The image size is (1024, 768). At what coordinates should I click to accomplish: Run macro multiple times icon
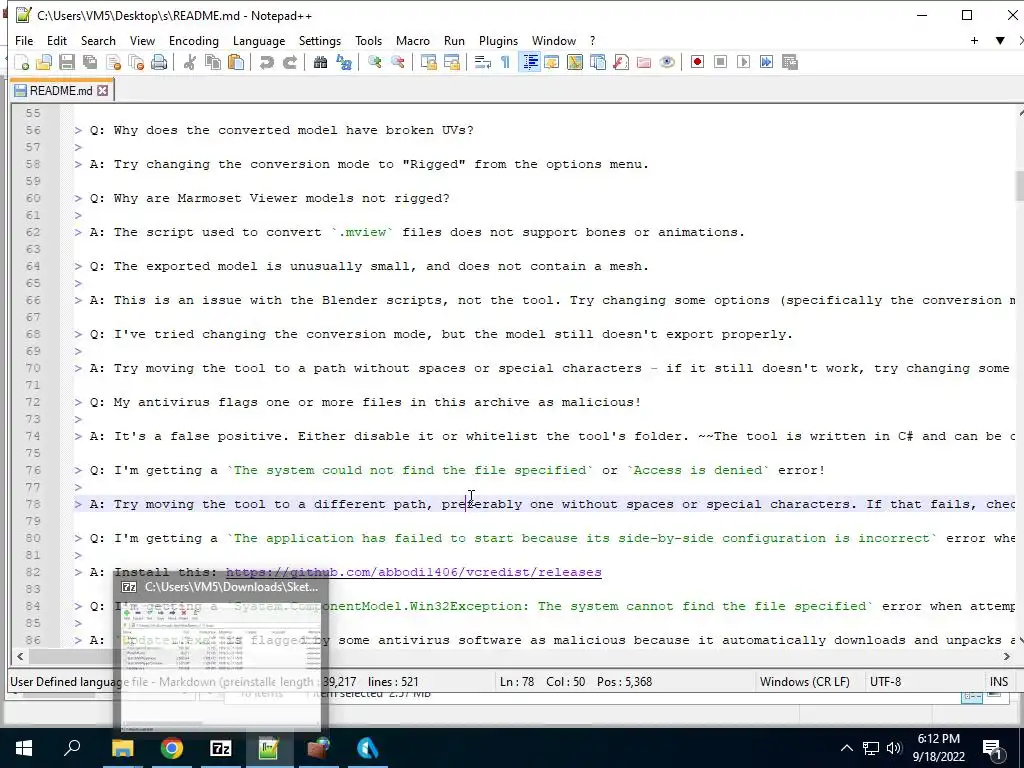[766, 62]
